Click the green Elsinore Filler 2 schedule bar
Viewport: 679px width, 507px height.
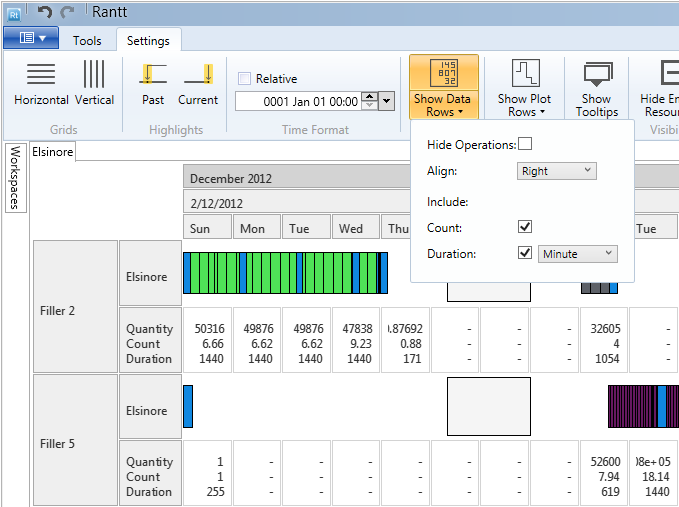click(x=280, y=273)
